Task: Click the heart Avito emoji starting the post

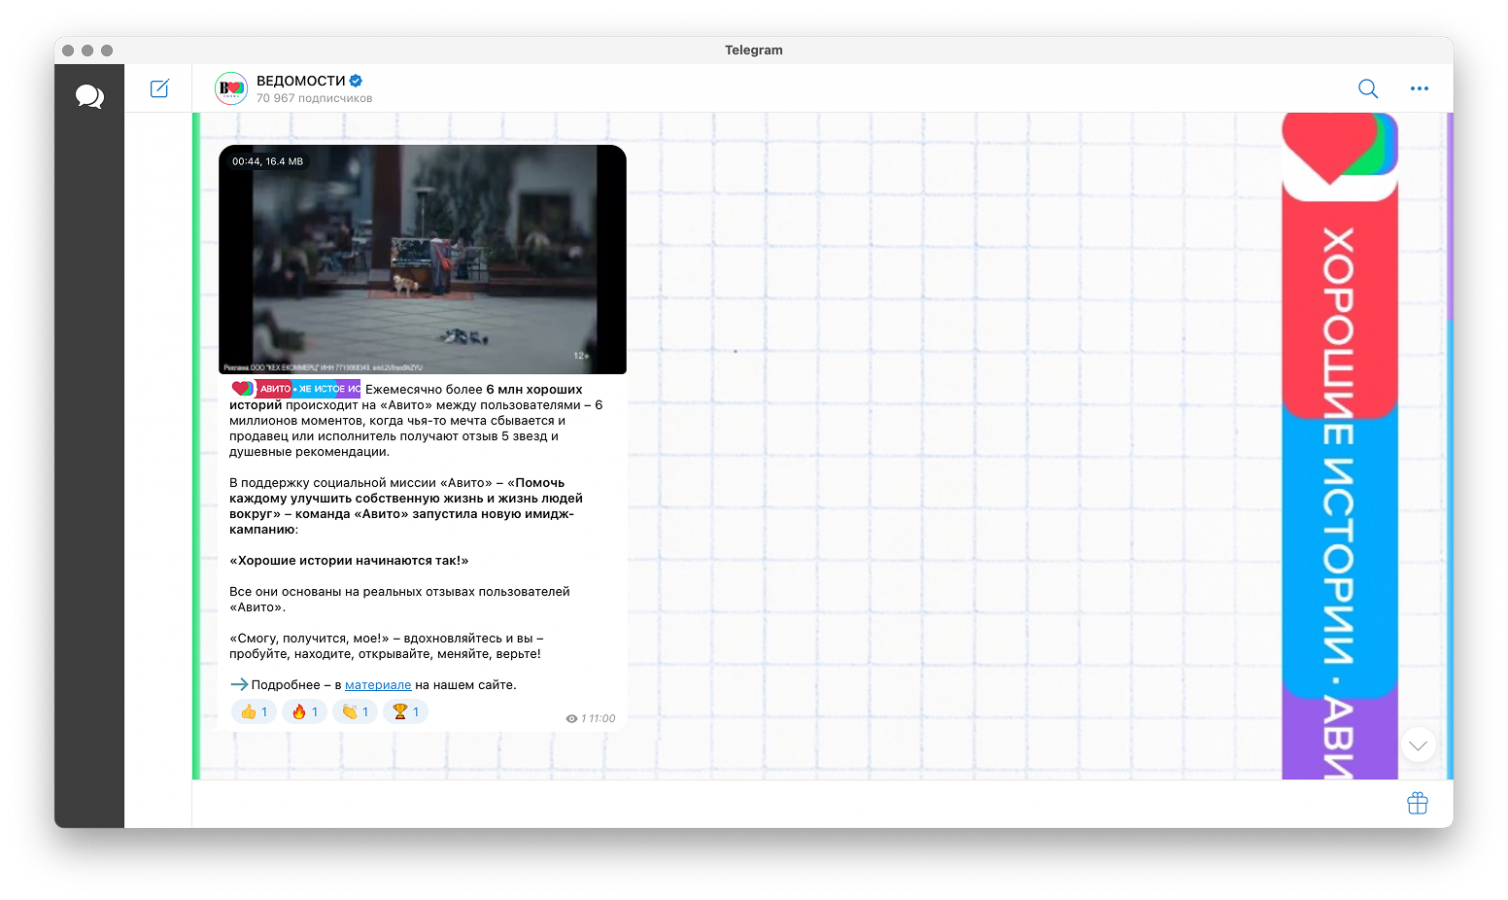Action: (242, 389)
